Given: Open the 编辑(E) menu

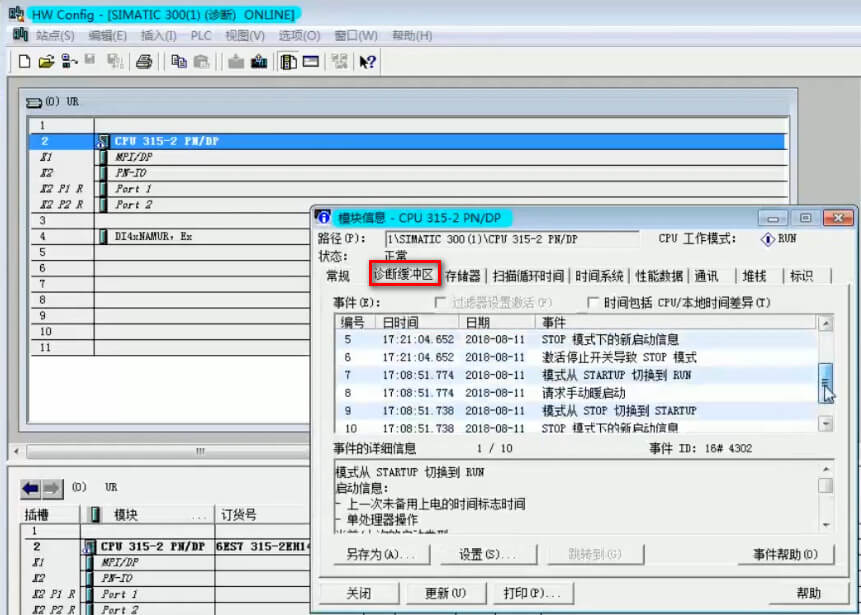Looking at the screenshot, I should pyautogui.click(x=107, y=36).
